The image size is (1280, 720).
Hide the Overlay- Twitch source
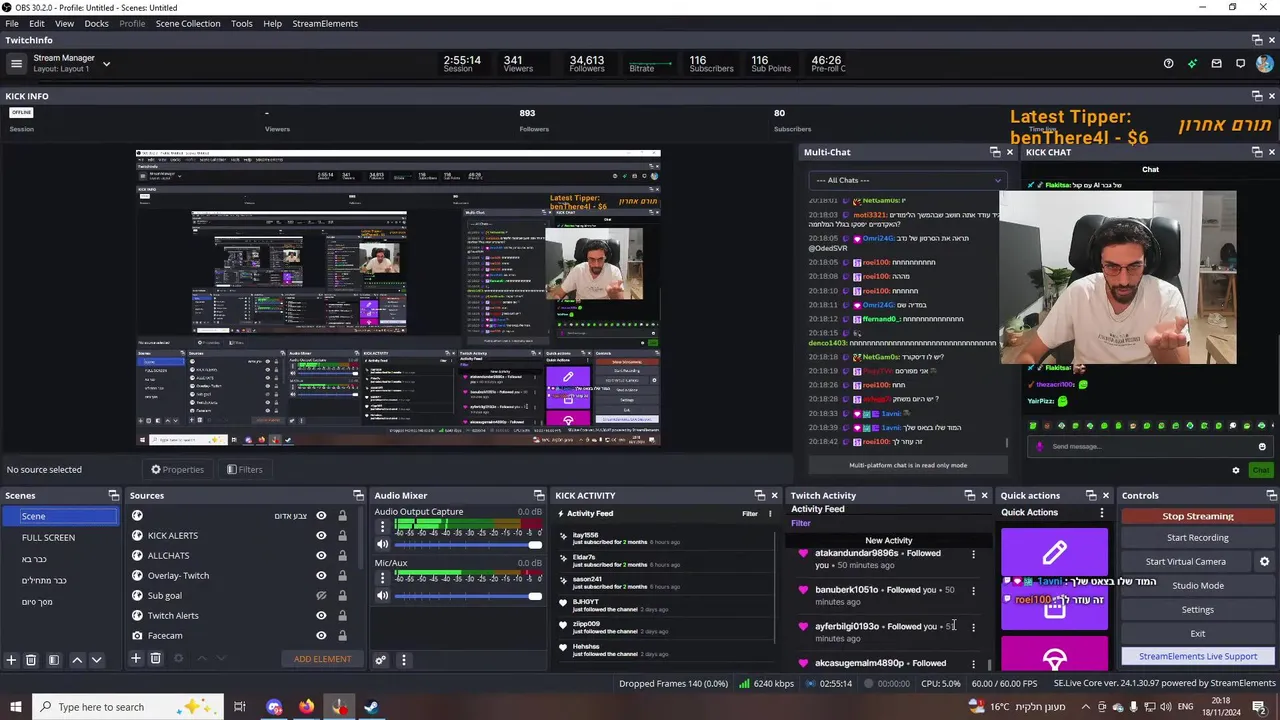(321, 576)
